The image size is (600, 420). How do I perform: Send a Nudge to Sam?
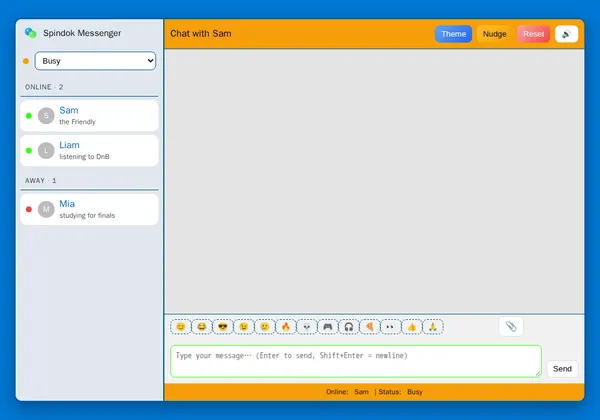(x=494, y=34)
